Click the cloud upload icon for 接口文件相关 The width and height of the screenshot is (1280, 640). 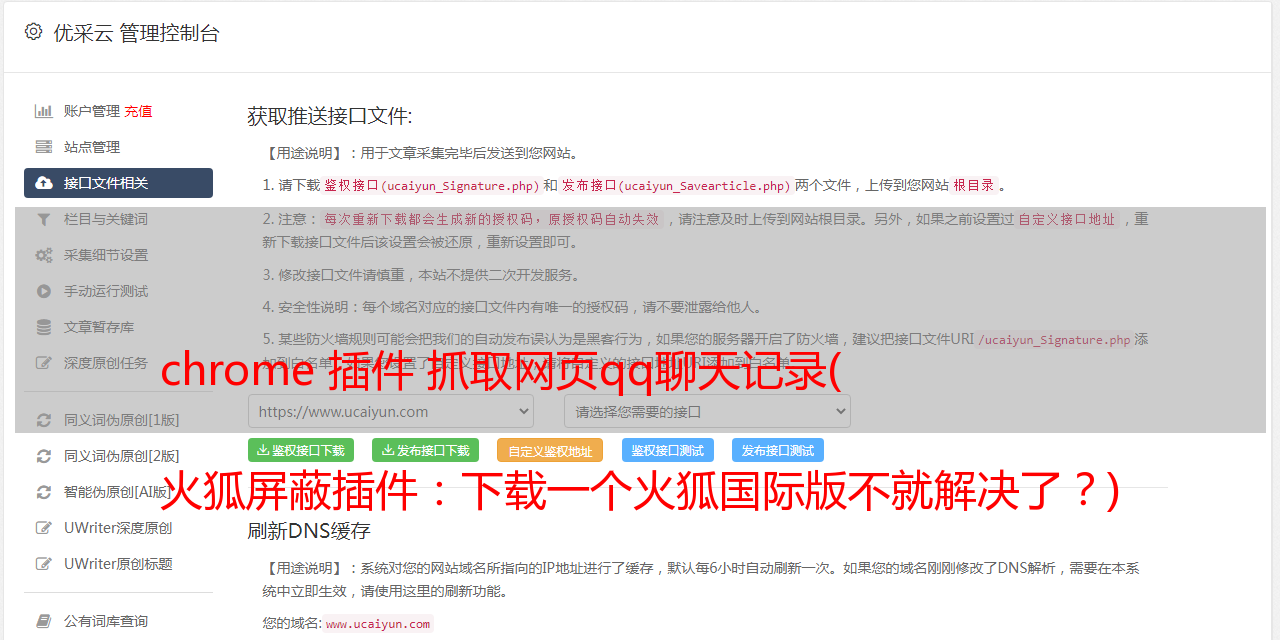(x=44, y=183)
